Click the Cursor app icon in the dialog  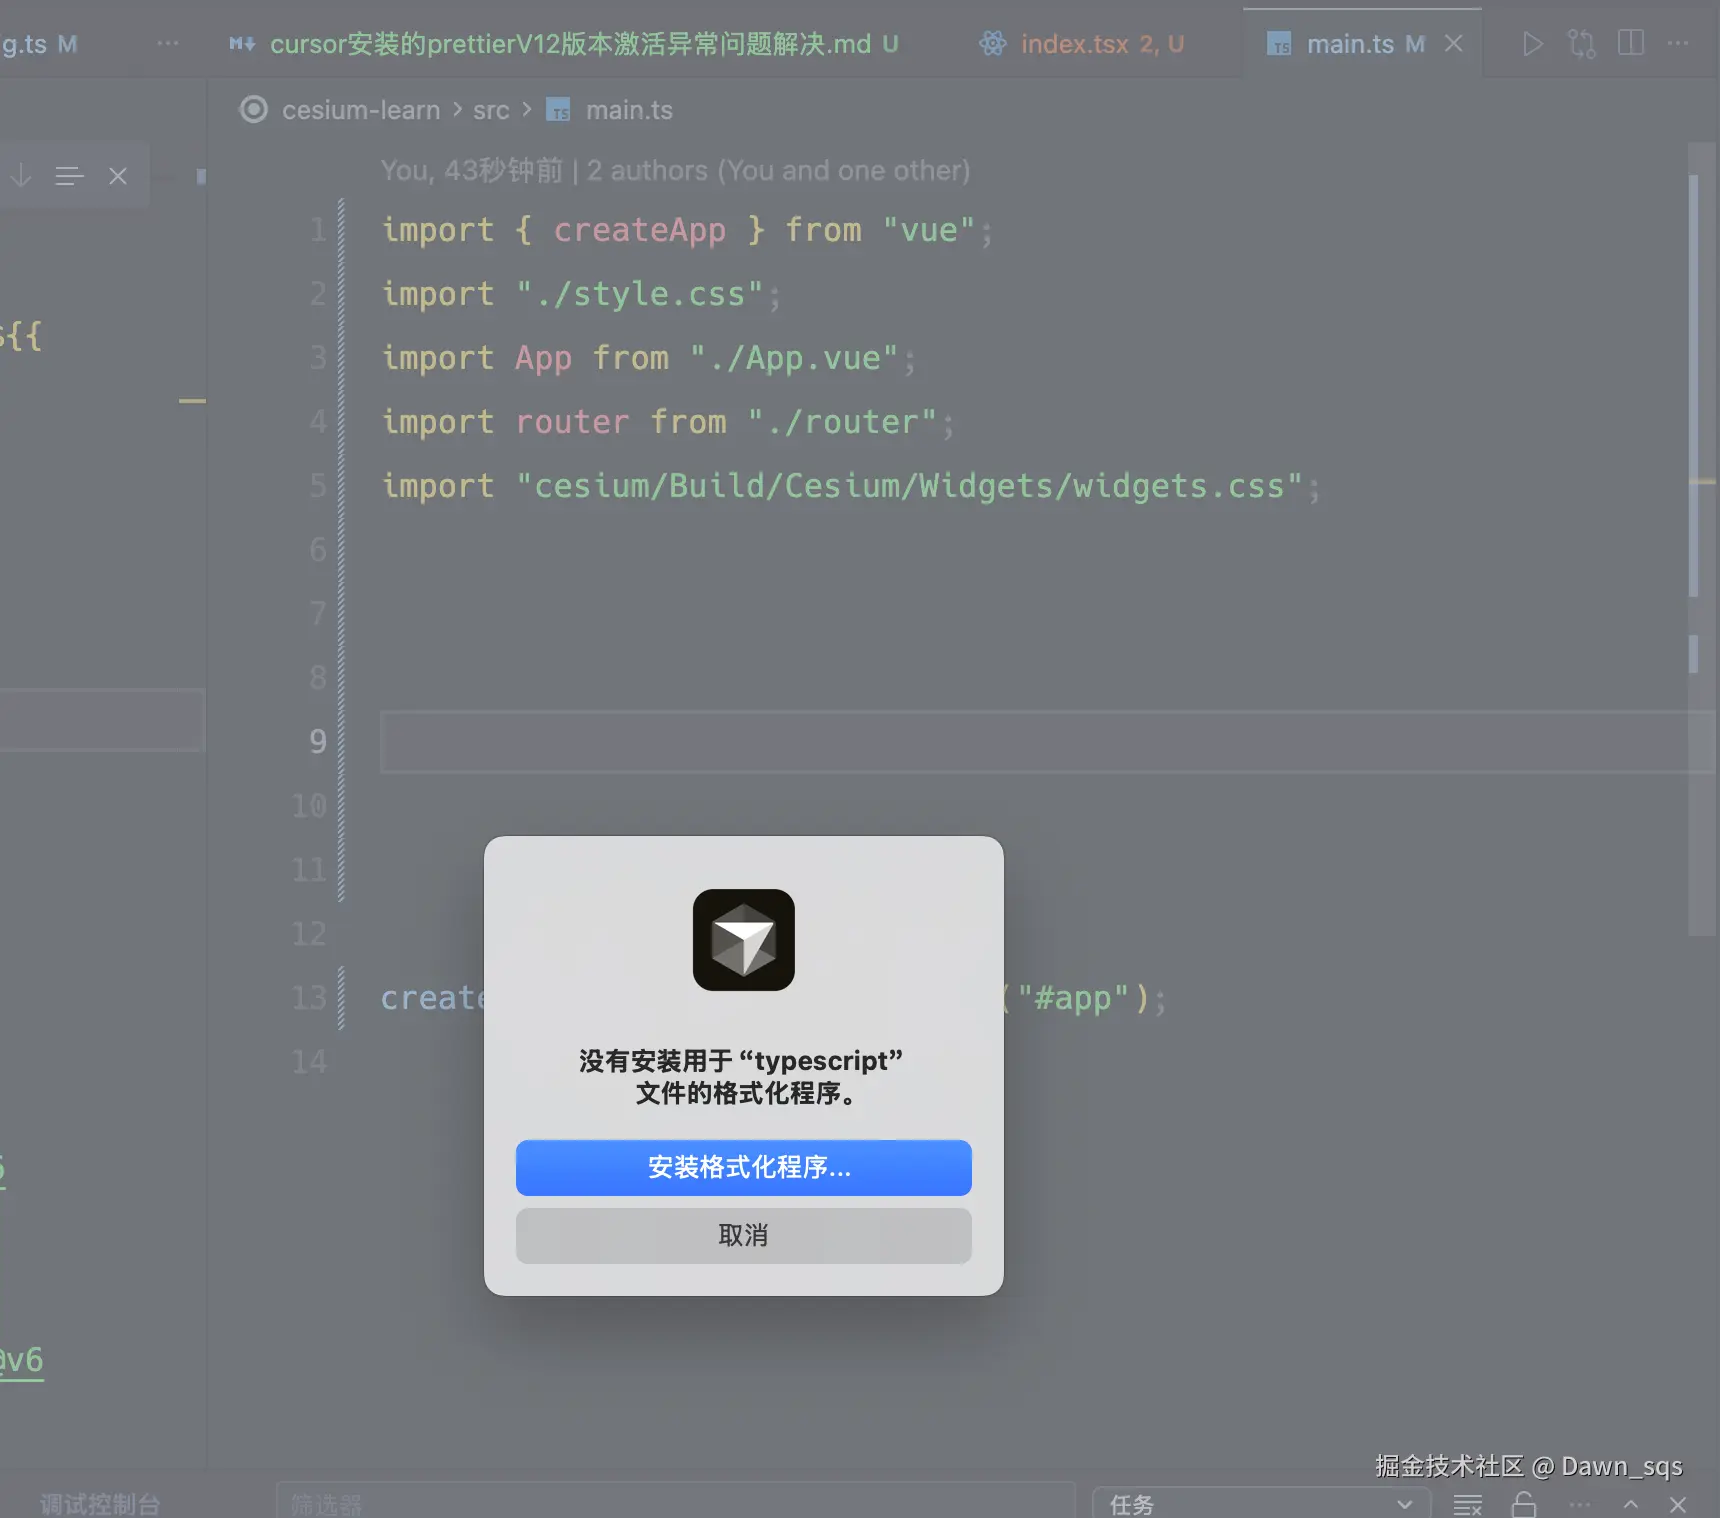tap(744, 940)
